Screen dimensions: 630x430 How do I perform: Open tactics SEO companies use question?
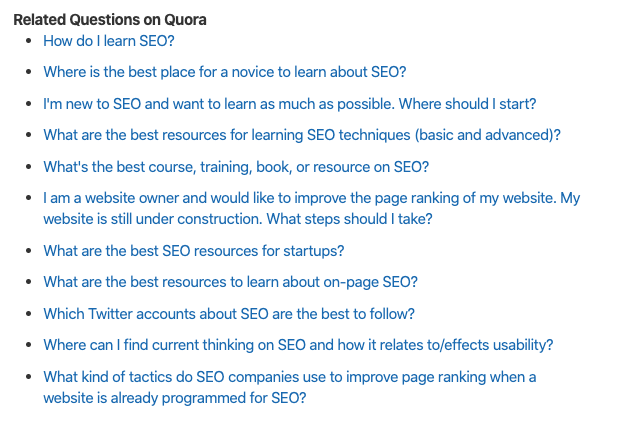coord(290,377)
